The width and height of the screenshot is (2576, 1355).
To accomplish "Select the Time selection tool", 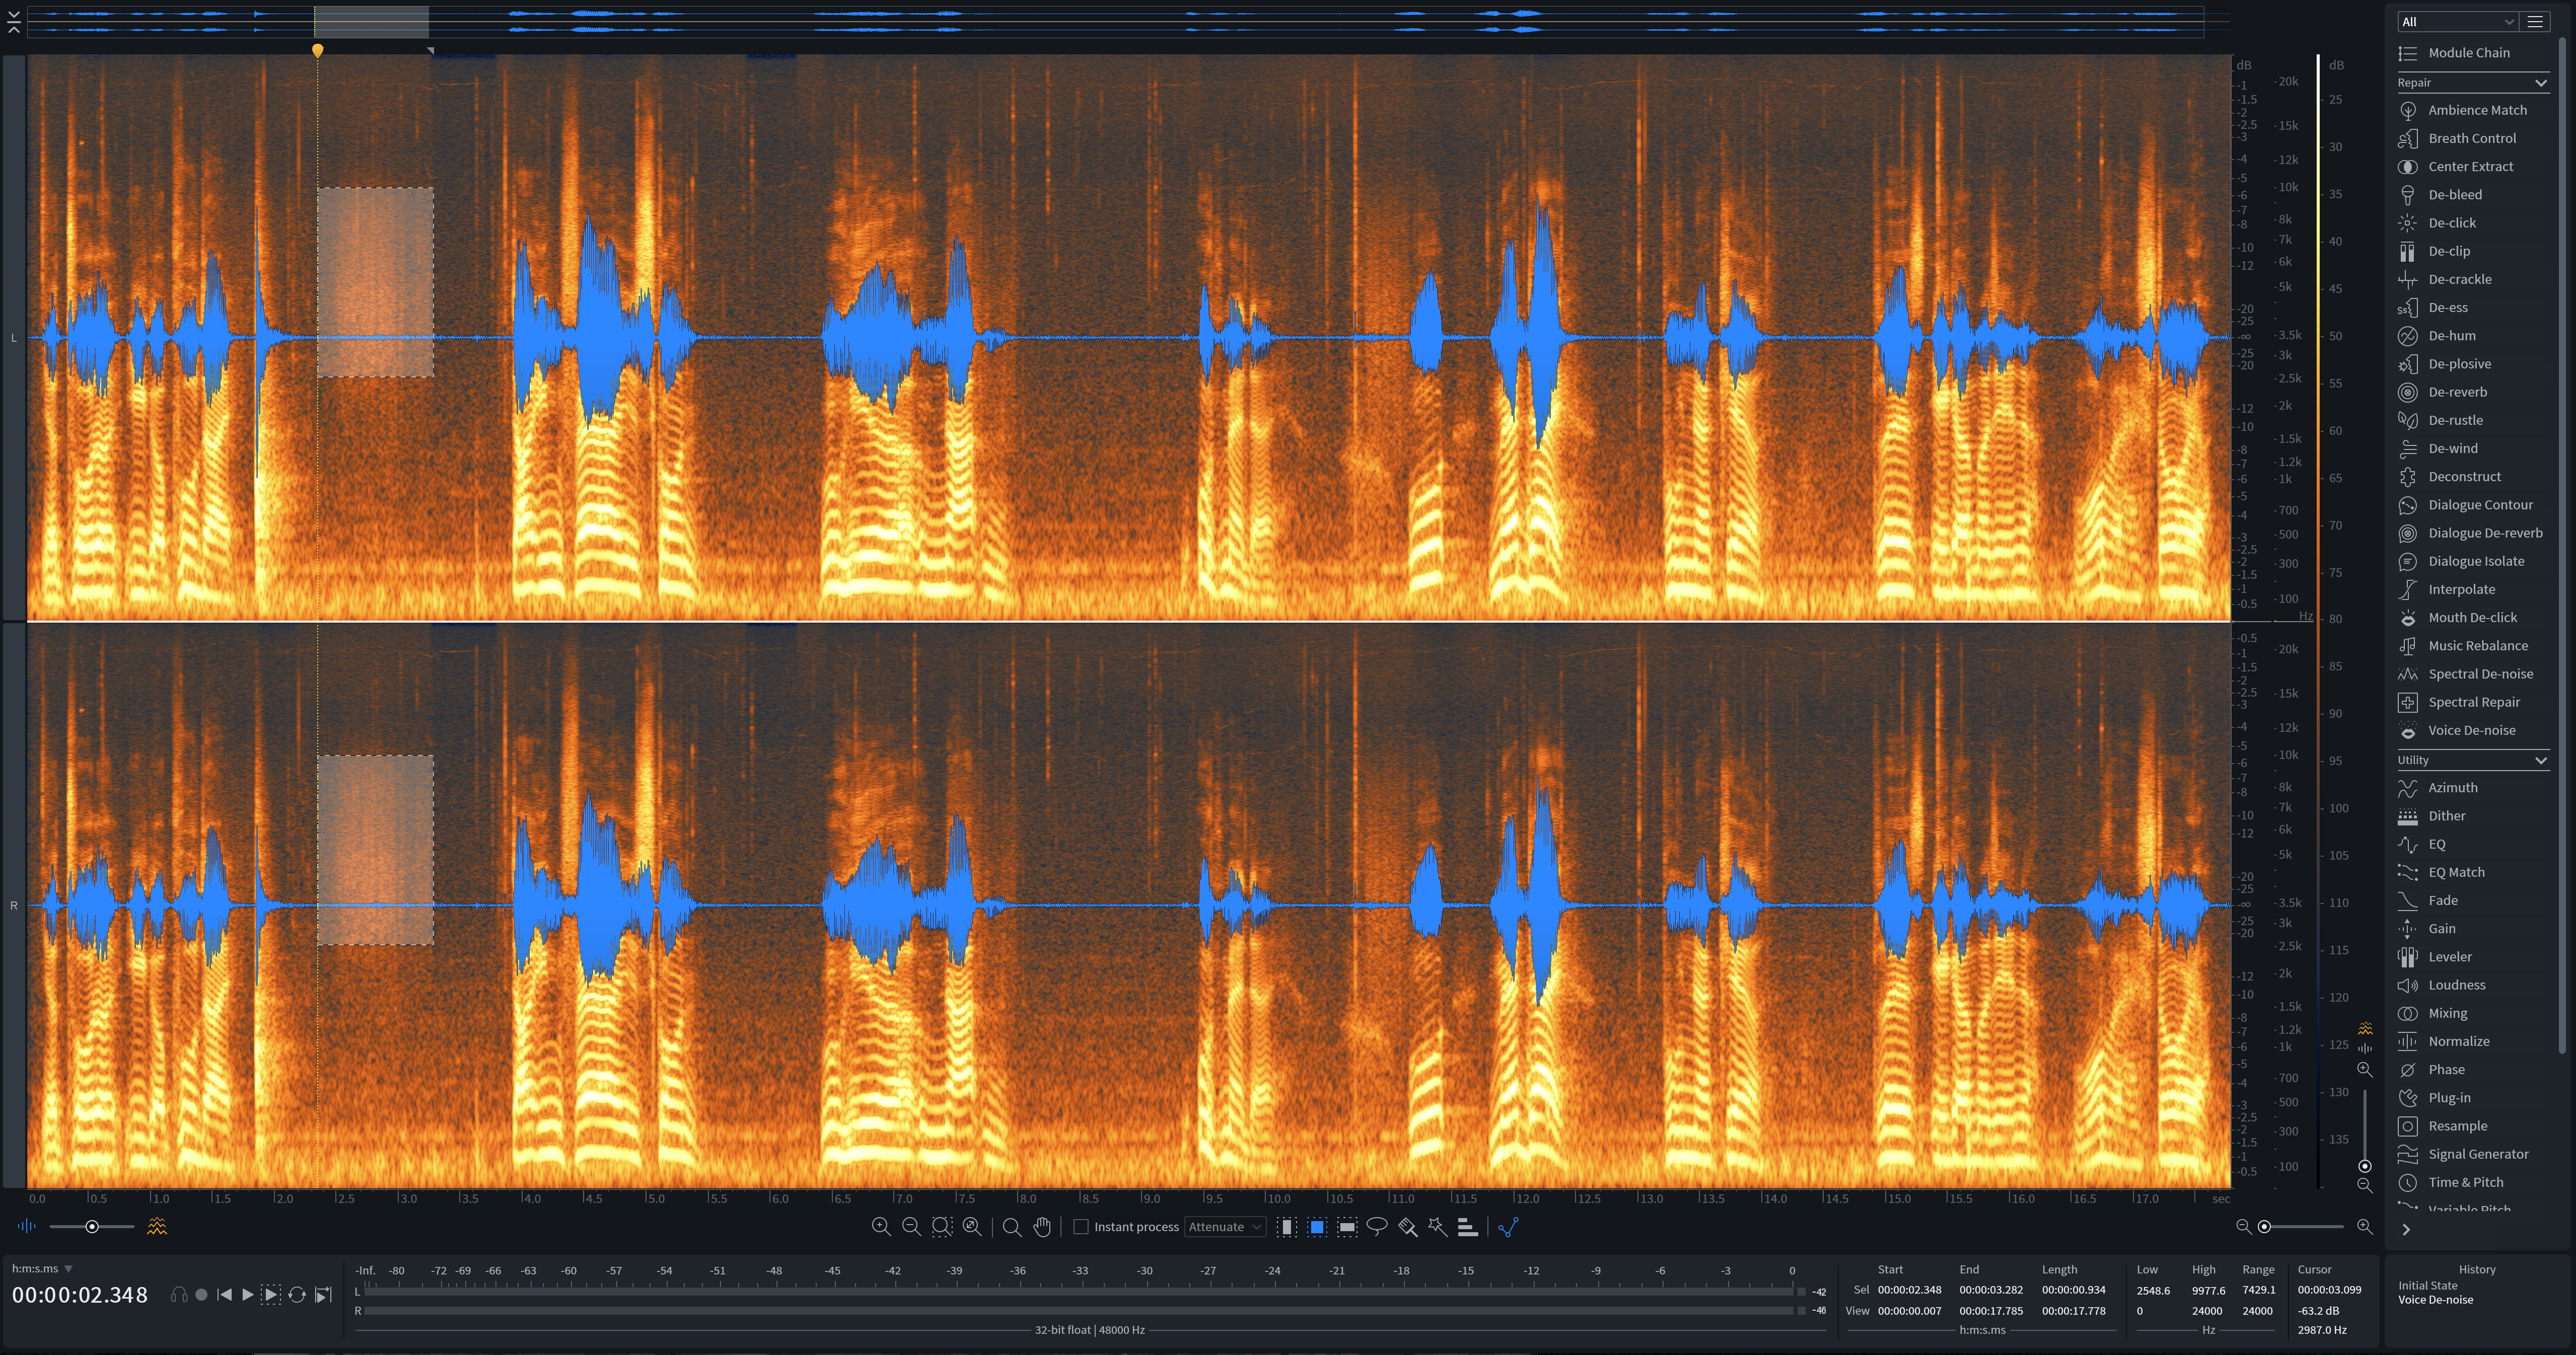I will [x=1287, y=1227].
